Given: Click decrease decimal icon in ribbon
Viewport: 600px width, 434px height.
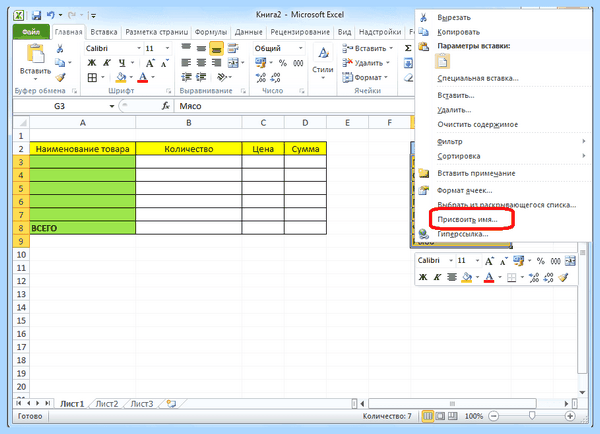Looking at the screenshot, I should [x=276, y=78].
